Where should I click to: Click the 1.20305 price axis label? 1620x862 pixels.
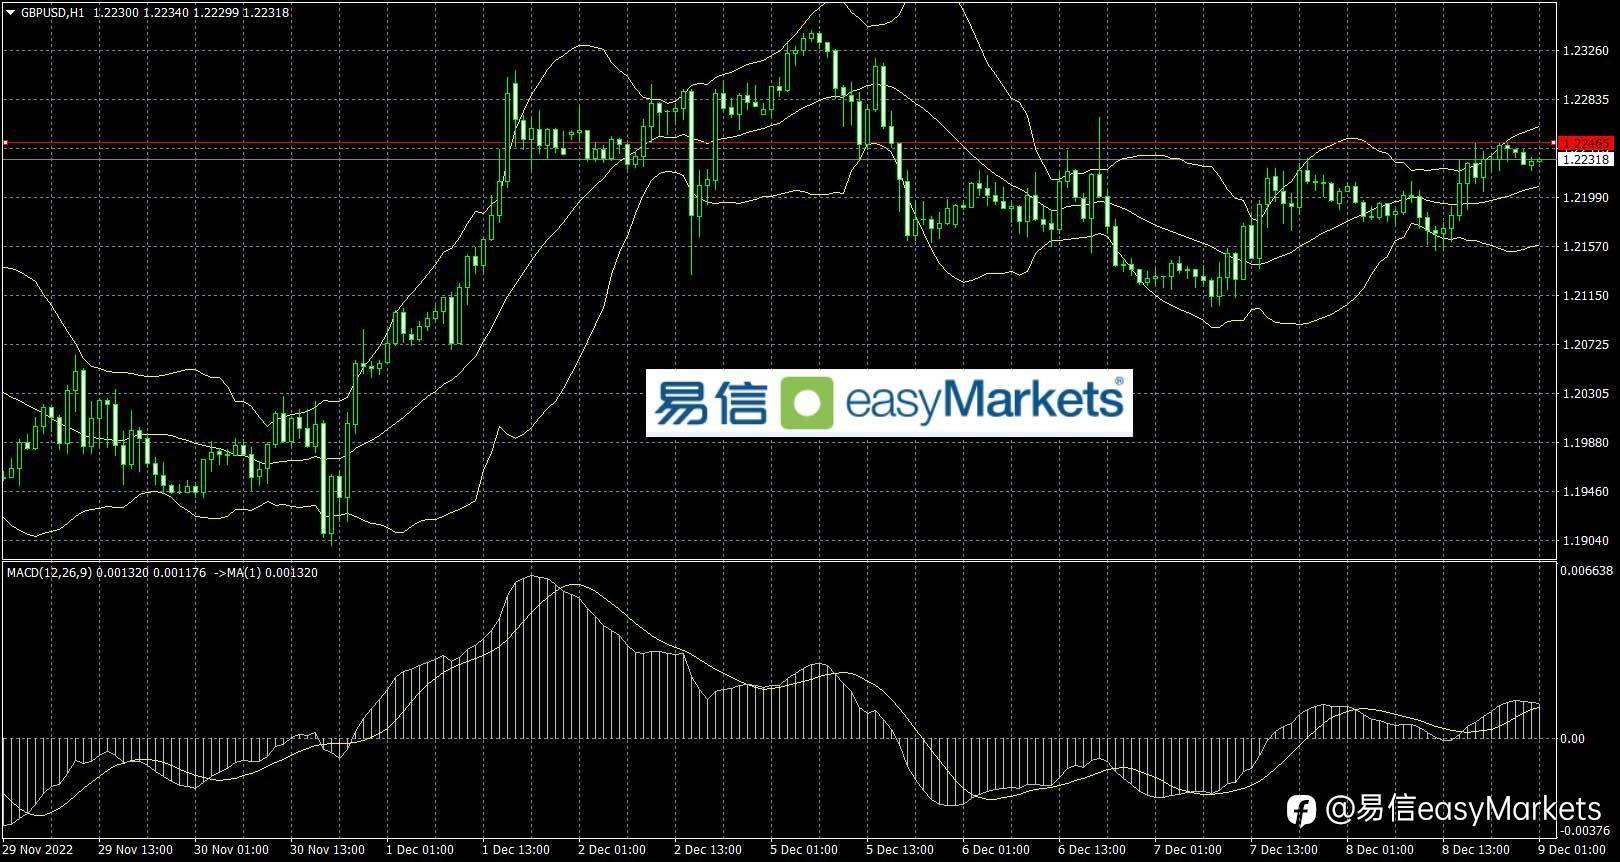1585,394
